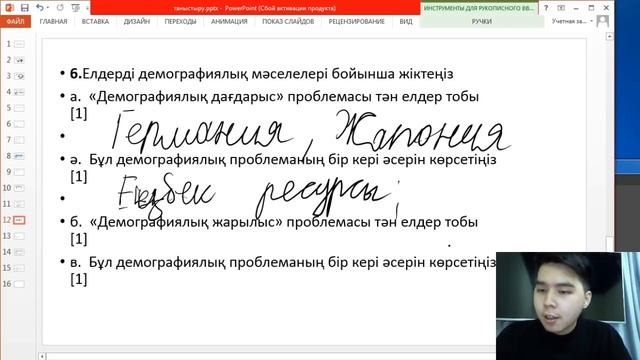The height and width of the screenshot is (360, 640).
Task: Select the highlighted slide 12 thumbnail
Action: pos(19,220)
